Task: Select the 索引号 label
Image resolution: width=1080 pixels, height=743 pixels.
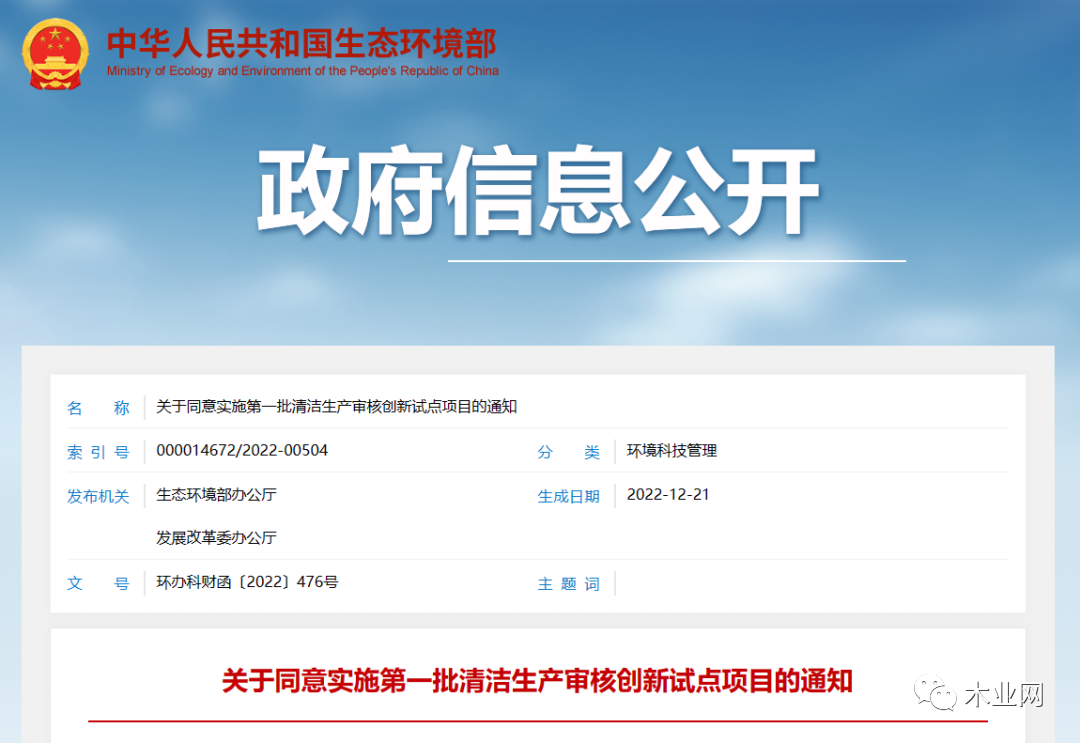Action: [98, 452]
